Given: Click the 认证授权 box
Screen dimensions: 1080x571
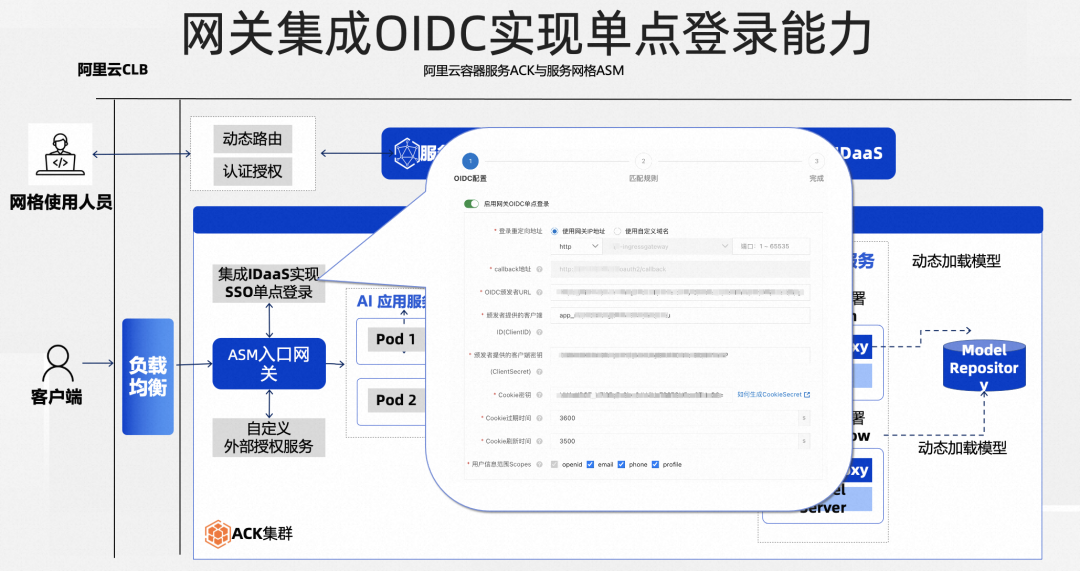Looking at the screenshot, I should point(253,172).
